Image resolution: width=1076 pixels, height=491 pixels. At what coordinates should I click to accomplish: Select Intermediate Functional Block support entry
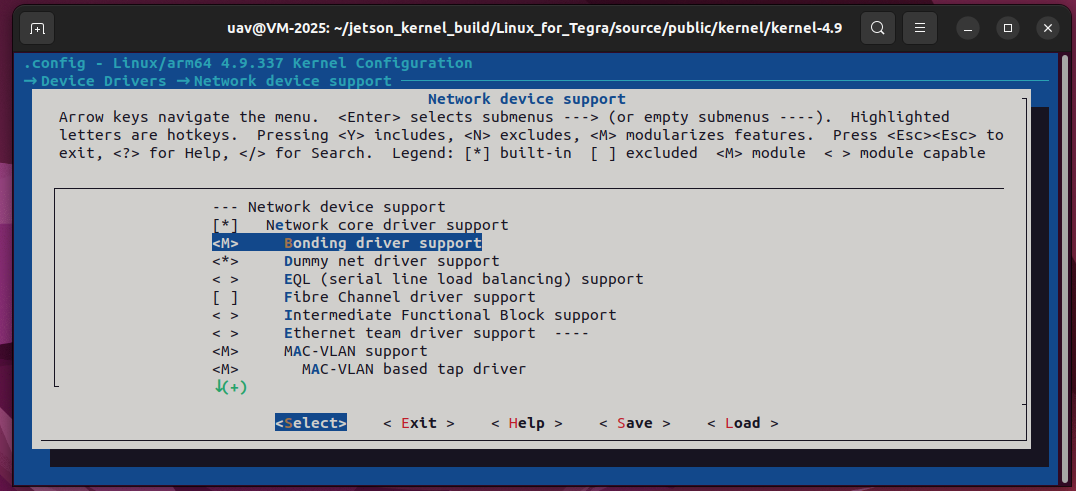click(x=449, y=315)
